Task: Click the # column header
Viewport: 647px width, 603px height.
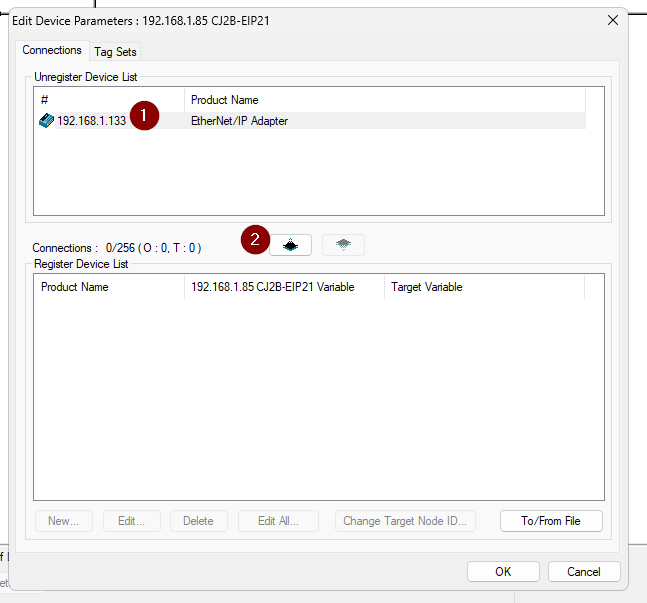Action: (109, 100)
